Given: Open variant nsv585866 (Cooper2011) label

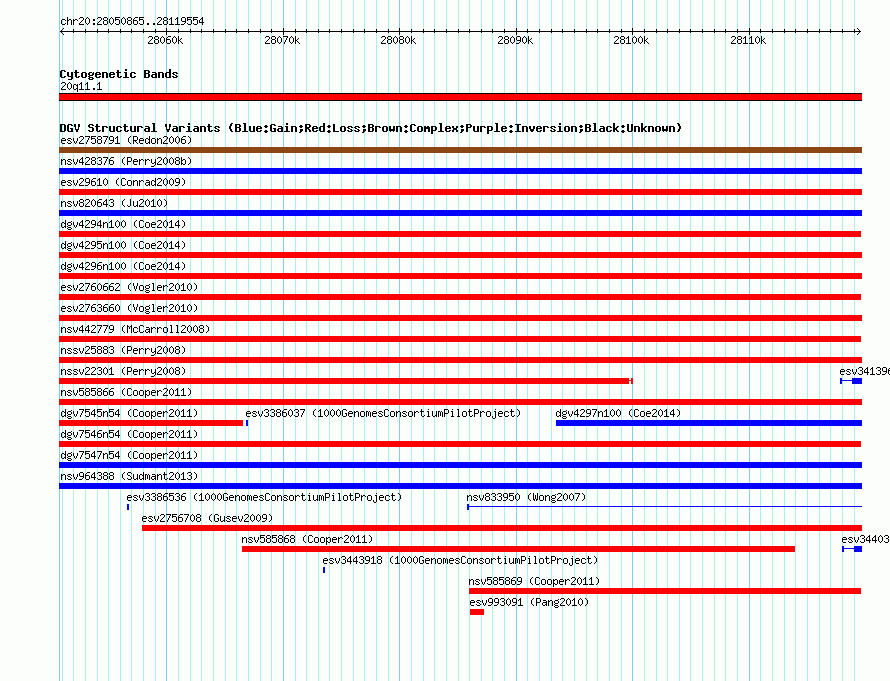Looking at the screenshot, I should point(126,392).
